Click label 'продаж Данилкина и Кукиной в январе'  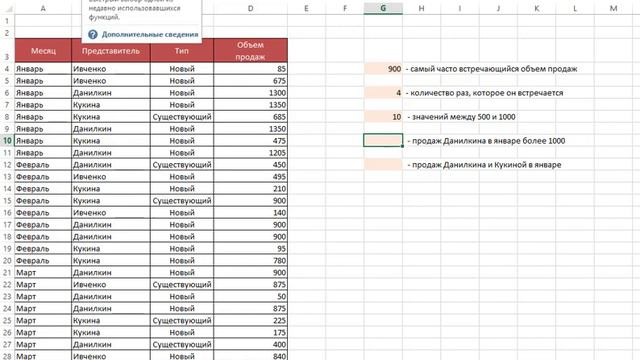487,165
